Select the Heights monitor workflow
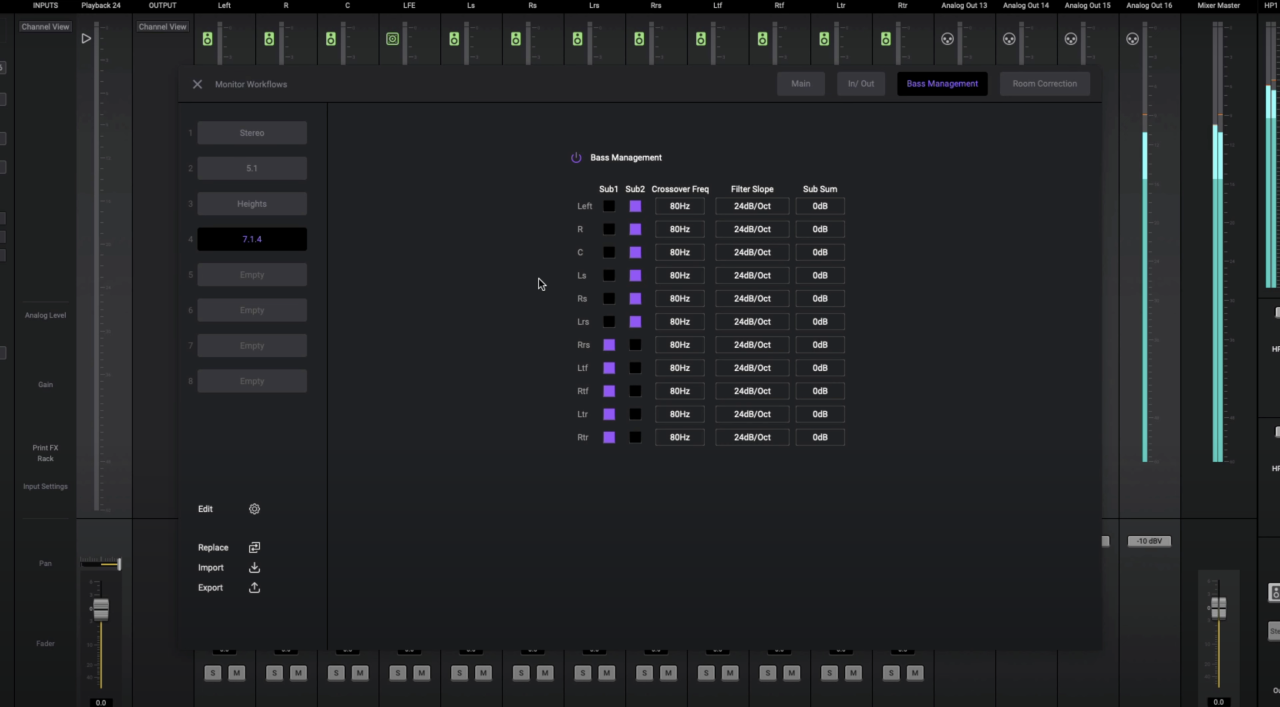The height and width of the screenshot is (707, 1280). [x=252, y=204]
